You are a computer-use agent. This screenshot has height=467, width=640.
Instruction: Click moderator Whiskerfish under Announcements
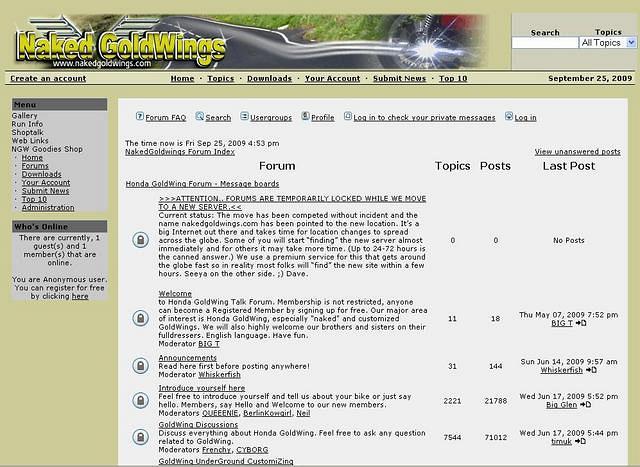point(220,374)
